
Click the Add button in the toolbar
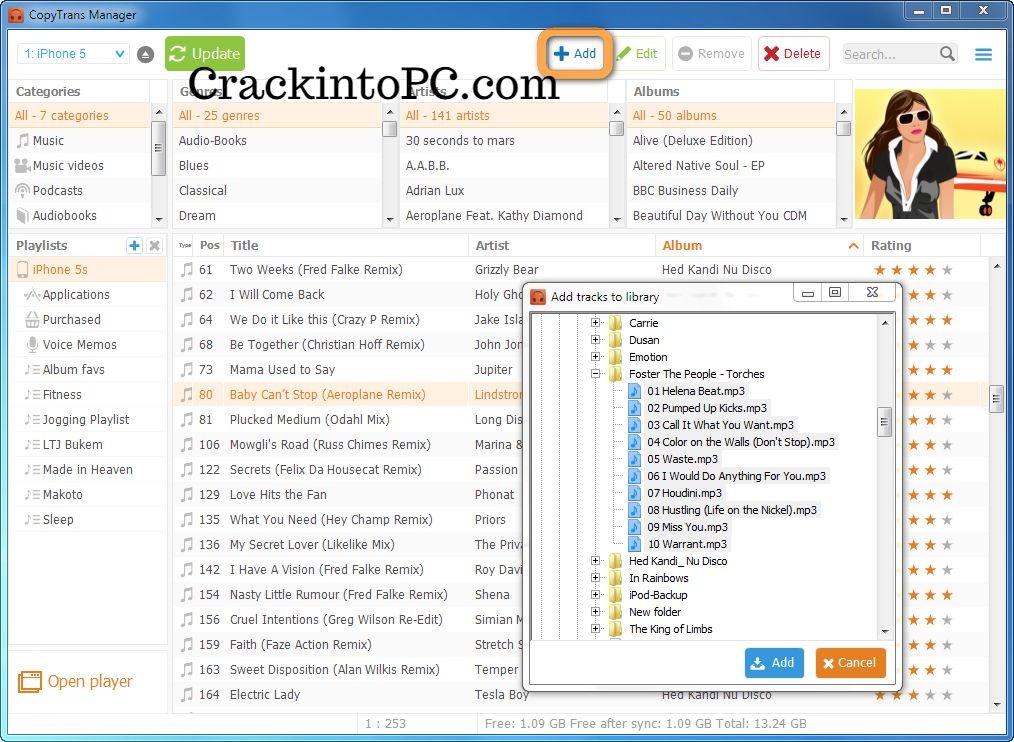point(575,54)
